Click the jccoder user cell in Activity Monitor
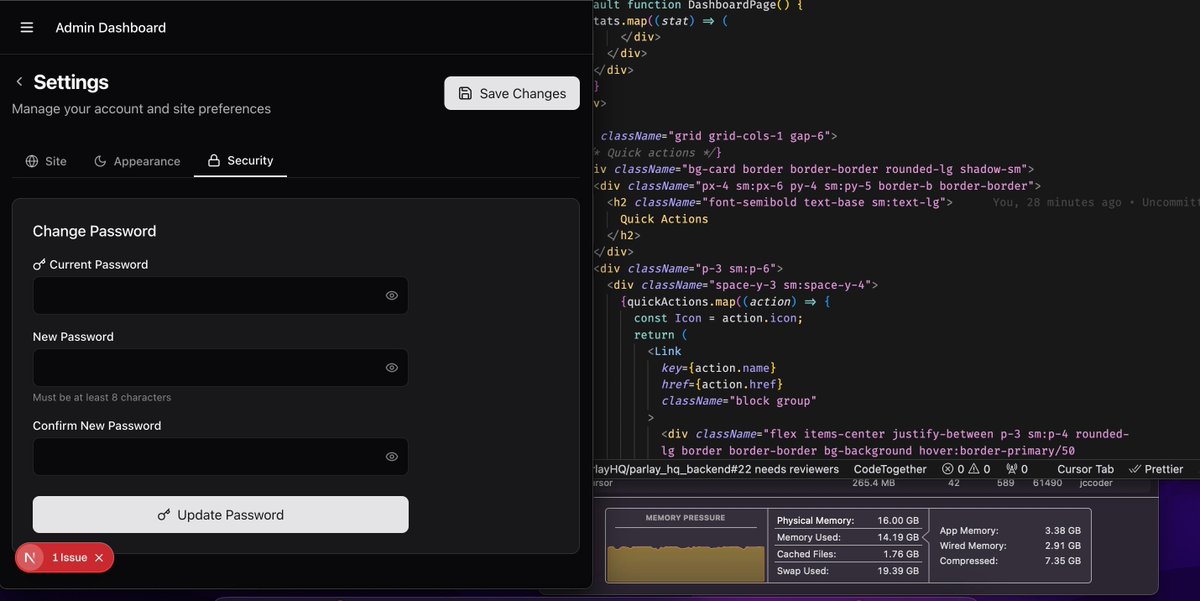Viewport: 1200px width, 601px height. [1096, 483]
